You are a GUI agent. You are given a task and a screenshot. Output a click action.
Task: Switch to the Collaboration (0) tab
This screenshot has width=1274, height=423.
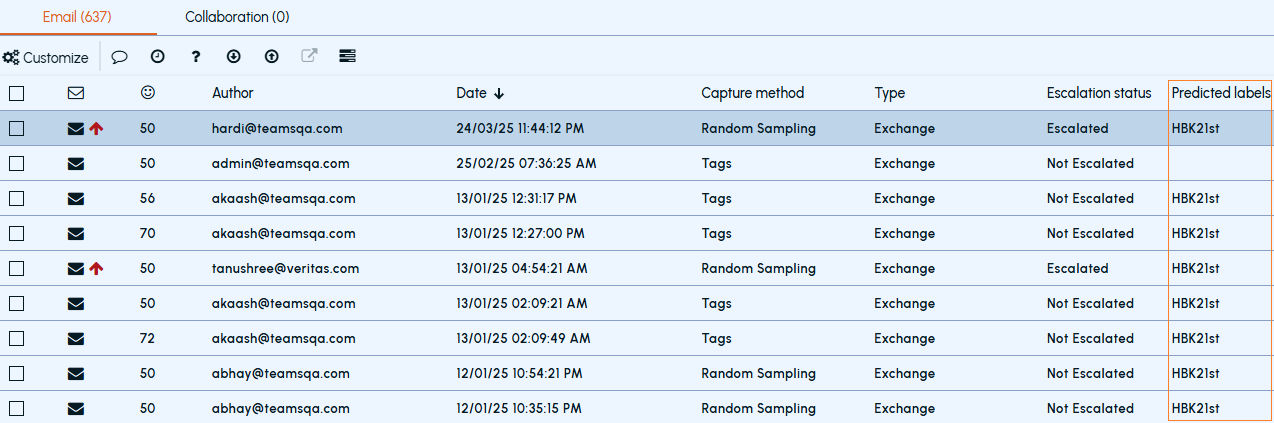tap(237, 17)
